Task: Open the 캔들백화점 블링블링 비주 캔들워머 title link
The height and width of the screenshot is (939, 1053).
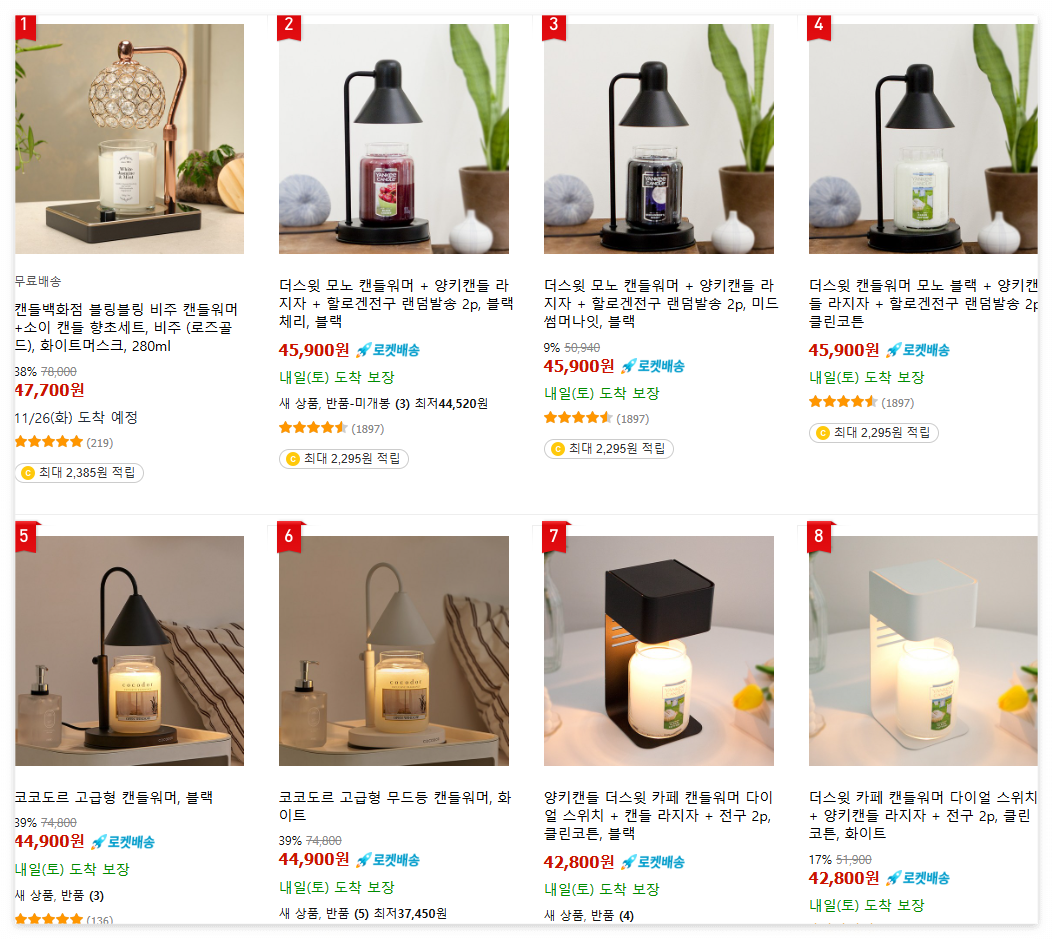Action: (x=126, y=328)
